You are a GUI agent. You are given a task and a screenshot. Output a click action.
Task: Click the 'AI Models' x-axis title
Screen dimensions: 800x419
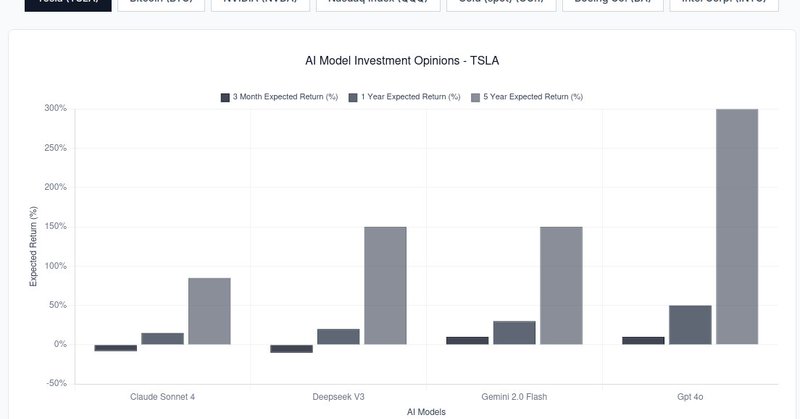click(x=427, y=412)
